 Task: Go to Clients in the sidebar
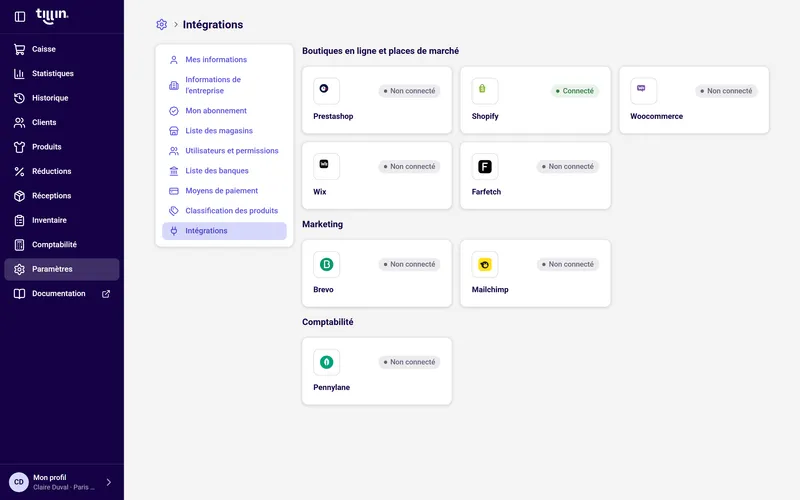62,122
